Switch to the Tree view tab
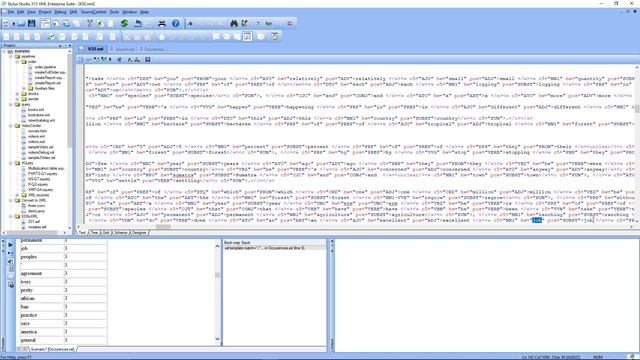Viewport: 640px width, 360px height. pyautogui.click(x=94, y=232)
